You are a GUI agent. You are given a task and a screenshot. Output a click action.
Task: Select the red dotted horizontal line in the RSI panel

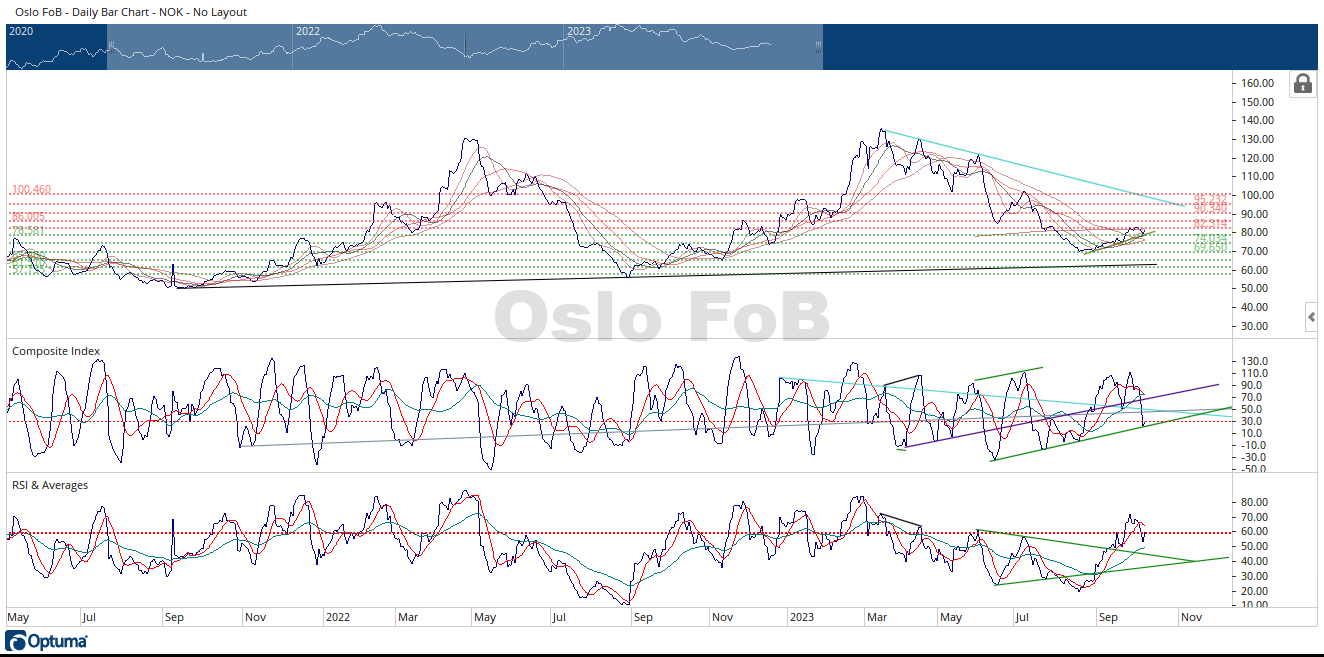point(620,533)
